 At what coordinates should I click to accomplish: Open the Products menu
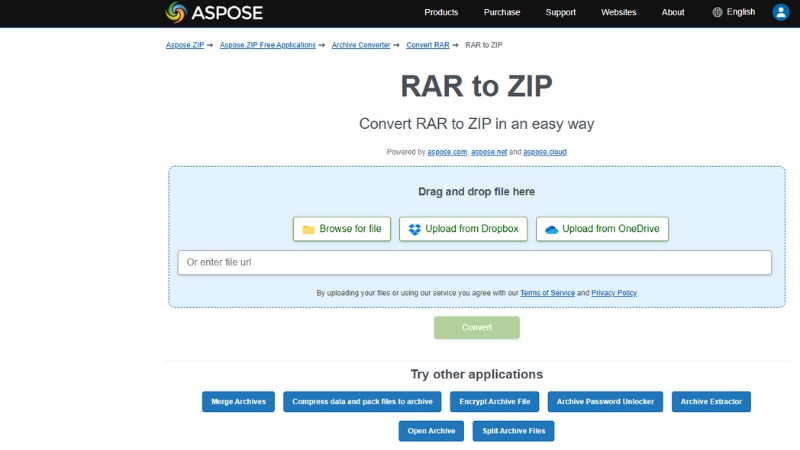point(441,12)
